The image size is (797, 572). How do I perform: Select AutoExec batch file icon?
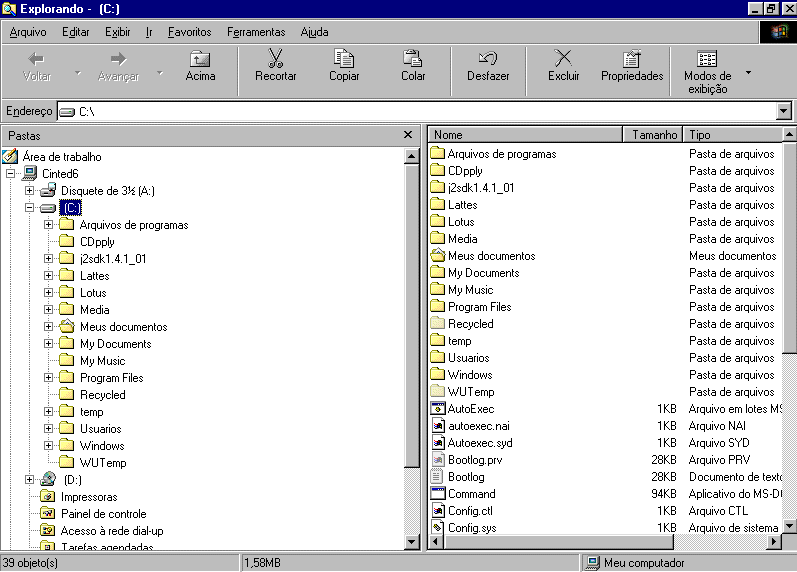(x=437, y=408)
